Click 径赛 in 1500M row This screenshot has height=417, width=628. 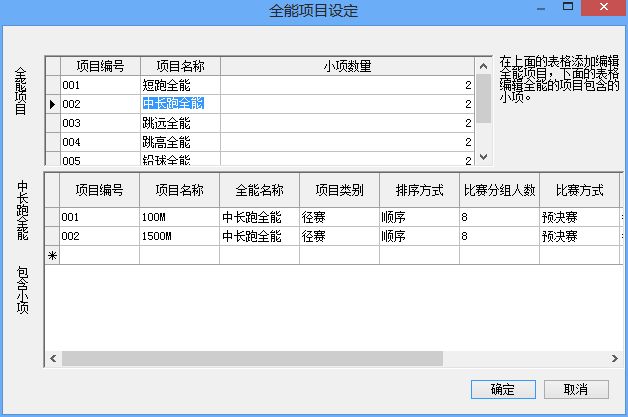click(340, 236)
